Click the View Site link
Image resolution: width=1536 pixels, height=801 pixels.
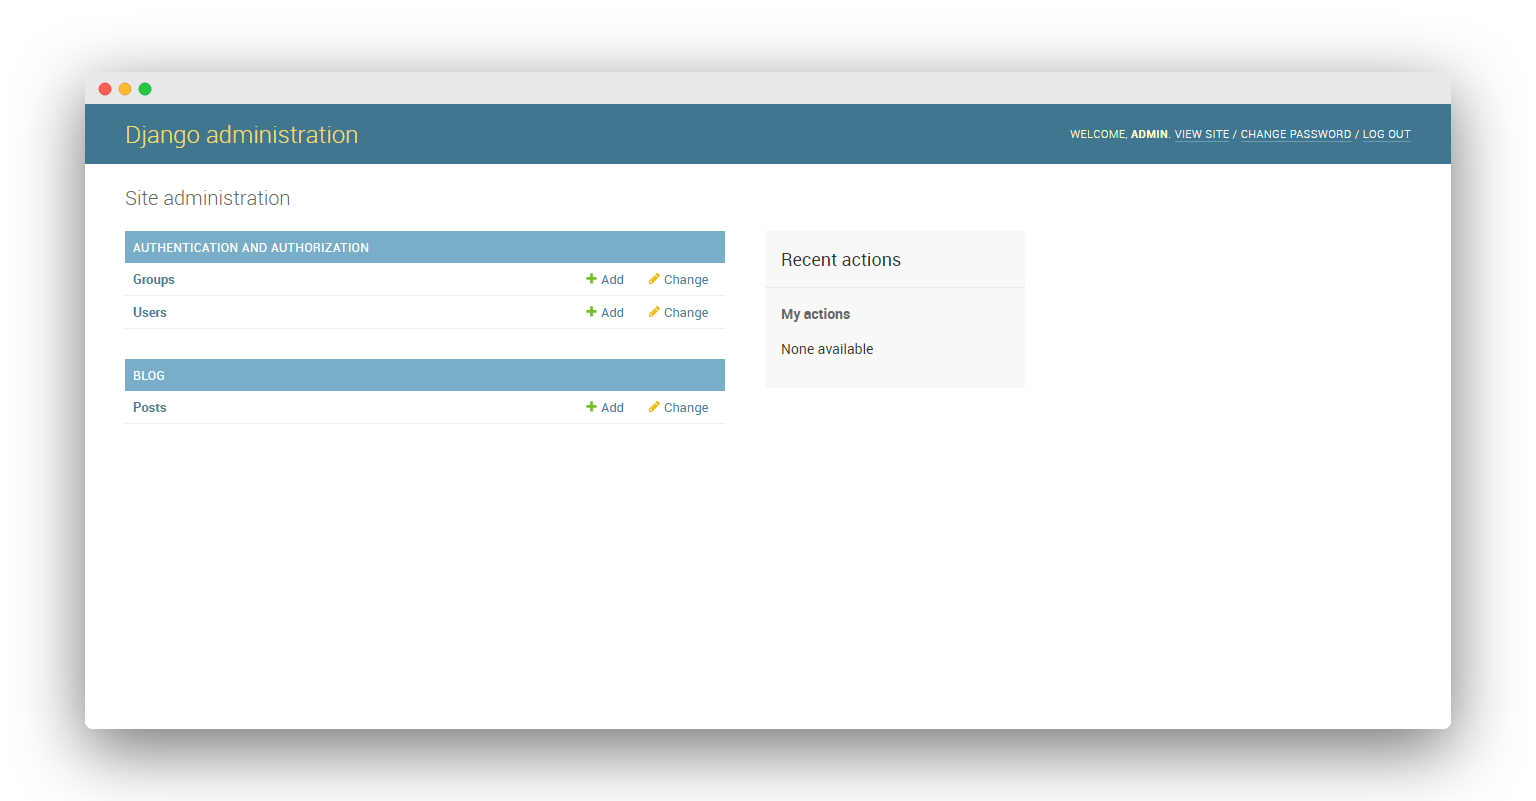(1201, 134)
